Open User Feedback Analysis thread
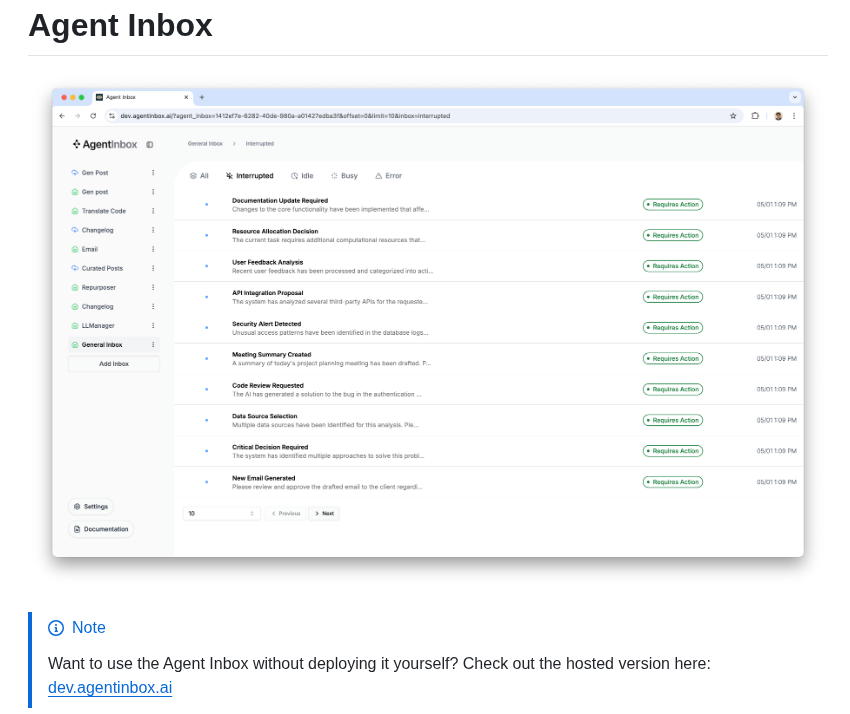850x714 pixels. coord(489,266)
